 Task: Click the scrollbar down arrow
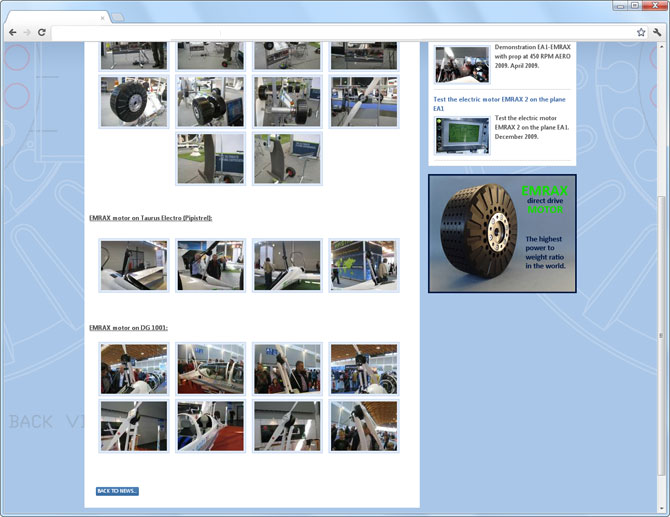click(x=661, y=508)
